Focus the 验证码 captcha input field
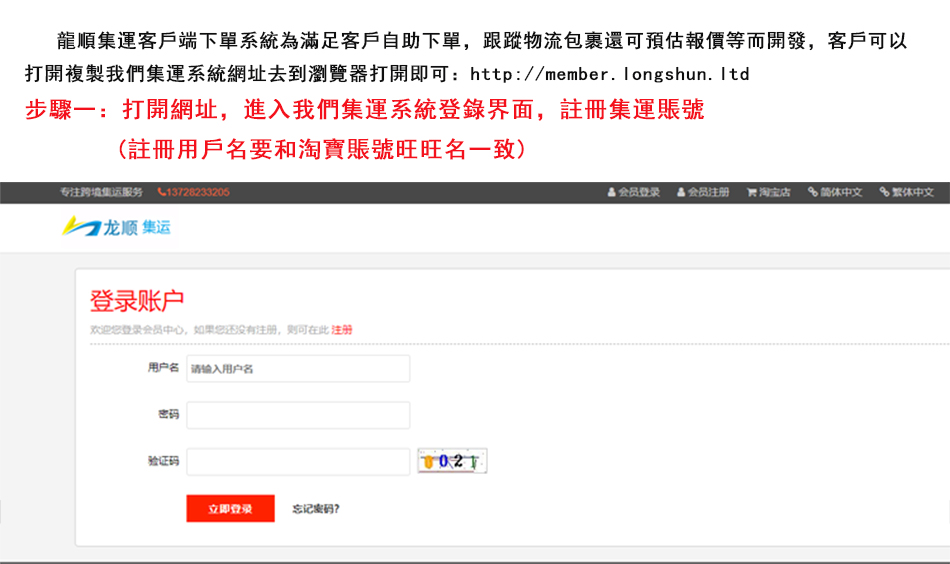Viewport: 950px width, 564px height. point(298,462)
